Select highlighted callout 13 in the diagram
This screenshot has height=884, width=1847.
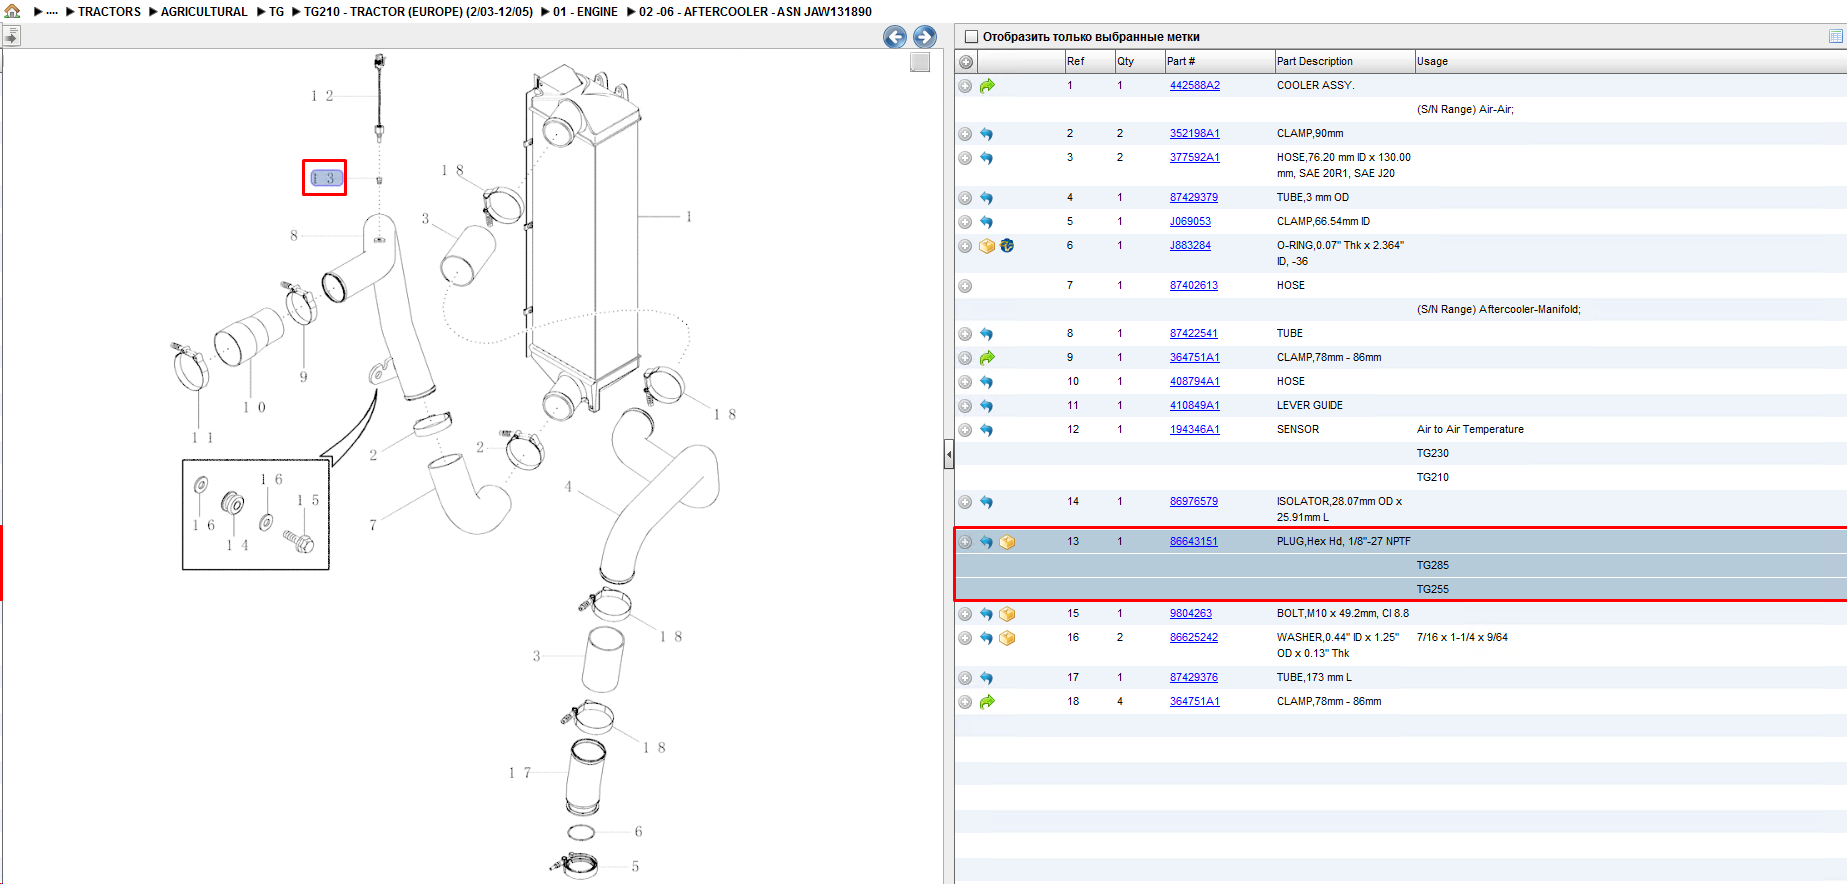[x=325, y=178]
